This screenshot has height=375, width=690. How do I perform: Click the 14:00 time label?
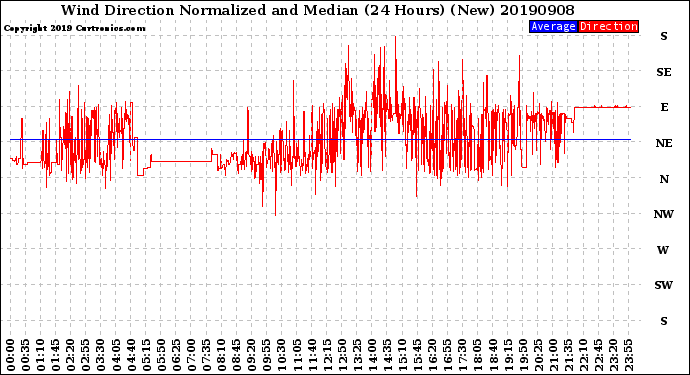click(x=372, y=355)
